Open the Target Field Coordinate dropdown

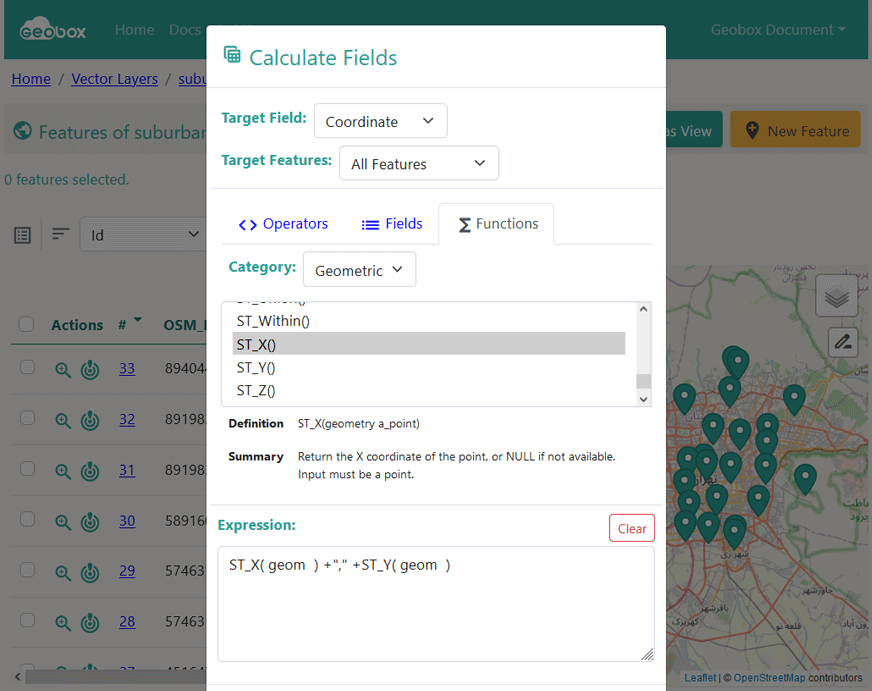pos(380,121)
